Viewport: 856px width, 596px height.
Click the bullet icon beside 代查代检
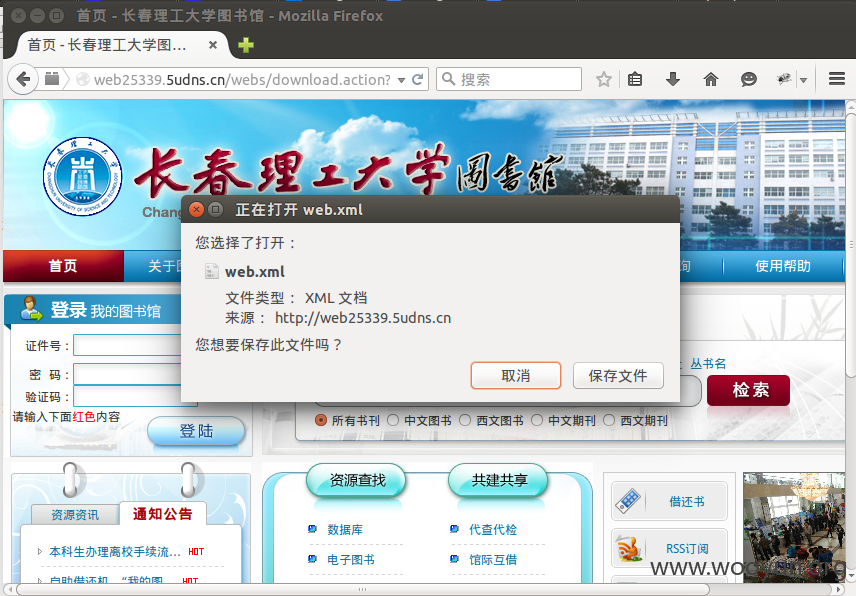click(454, 529)
